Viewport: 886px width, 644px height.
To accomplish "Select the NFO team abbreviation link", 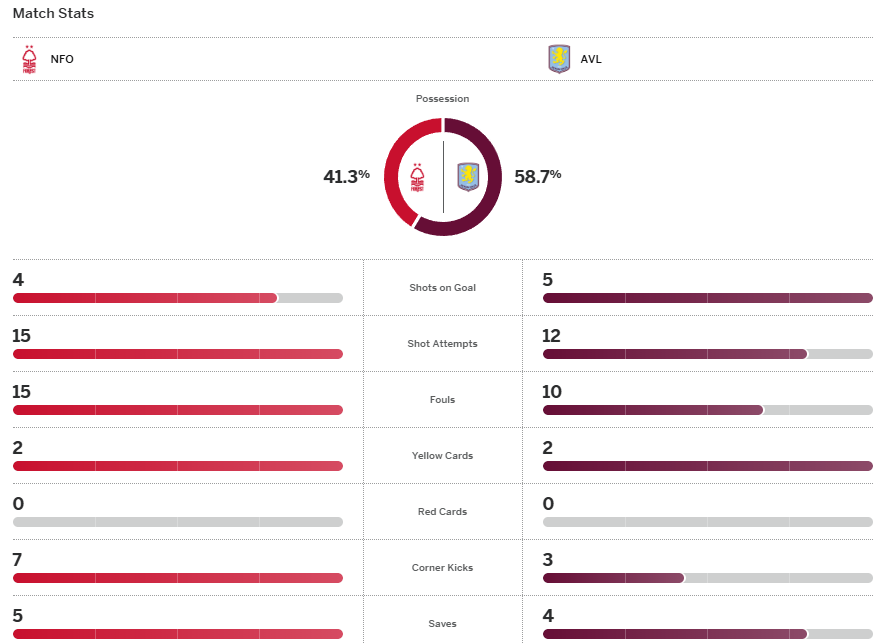I will tap(62, 59).
